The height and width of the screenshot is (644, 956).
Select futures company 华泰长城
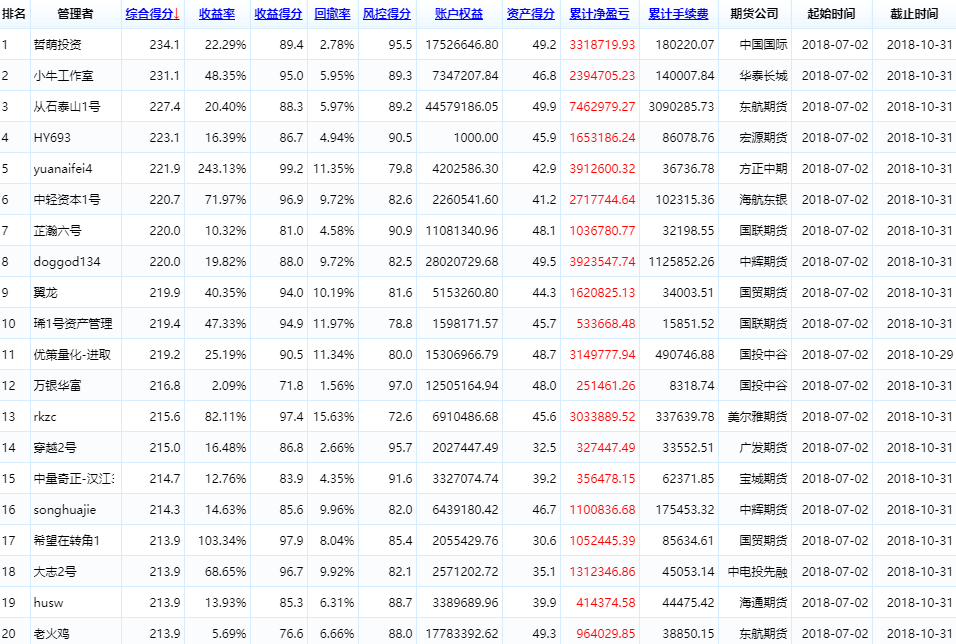(763, 76)
